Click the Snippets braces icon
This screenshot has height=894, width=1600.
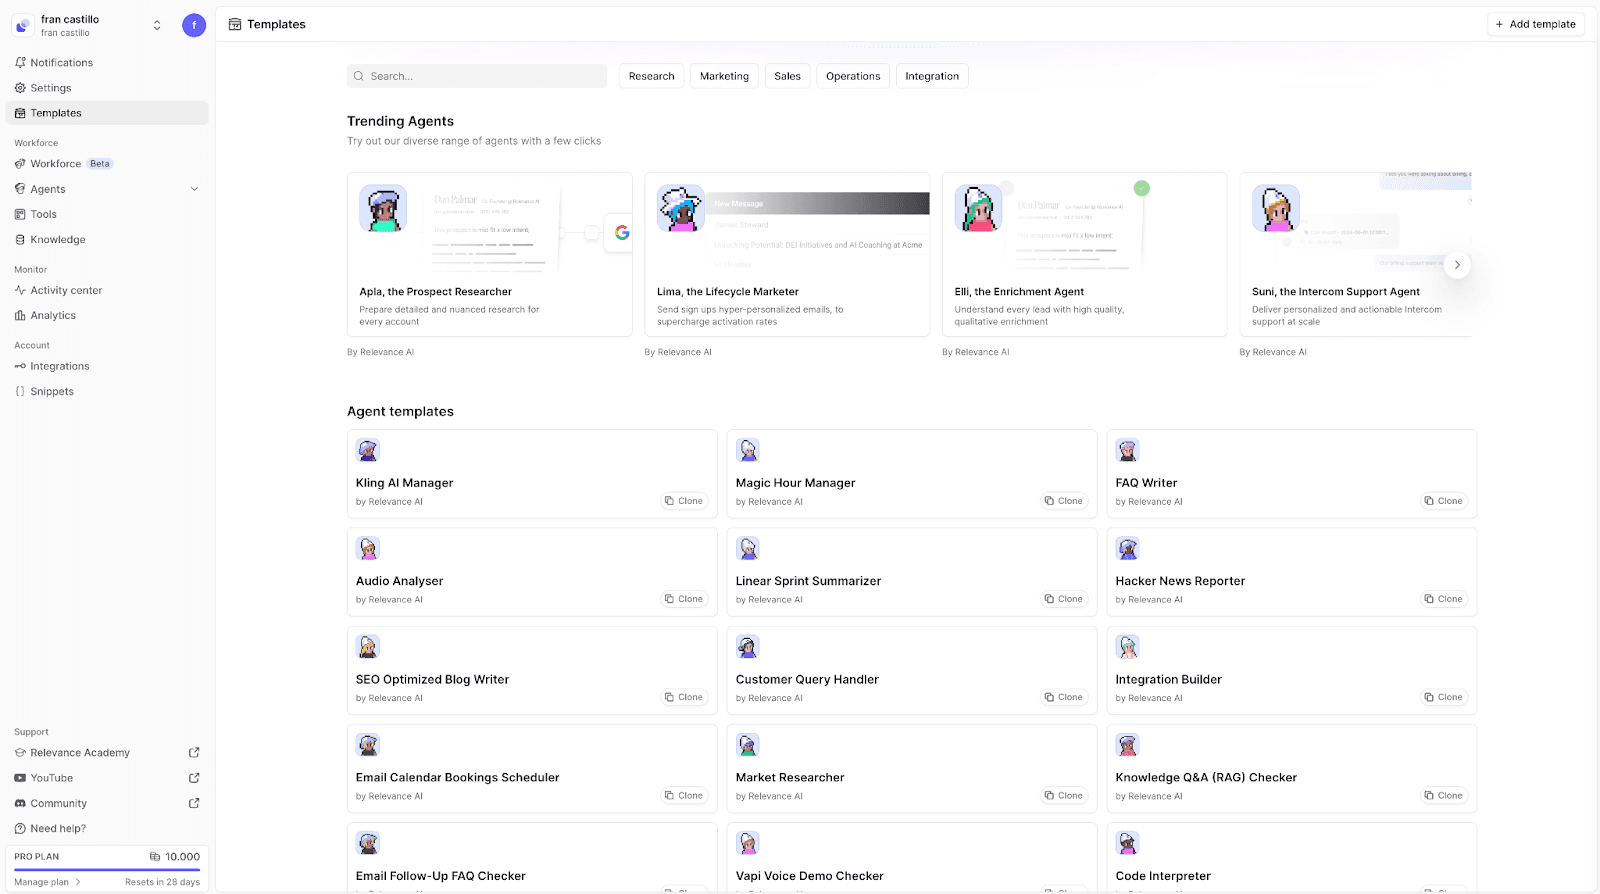coord(20,392)
